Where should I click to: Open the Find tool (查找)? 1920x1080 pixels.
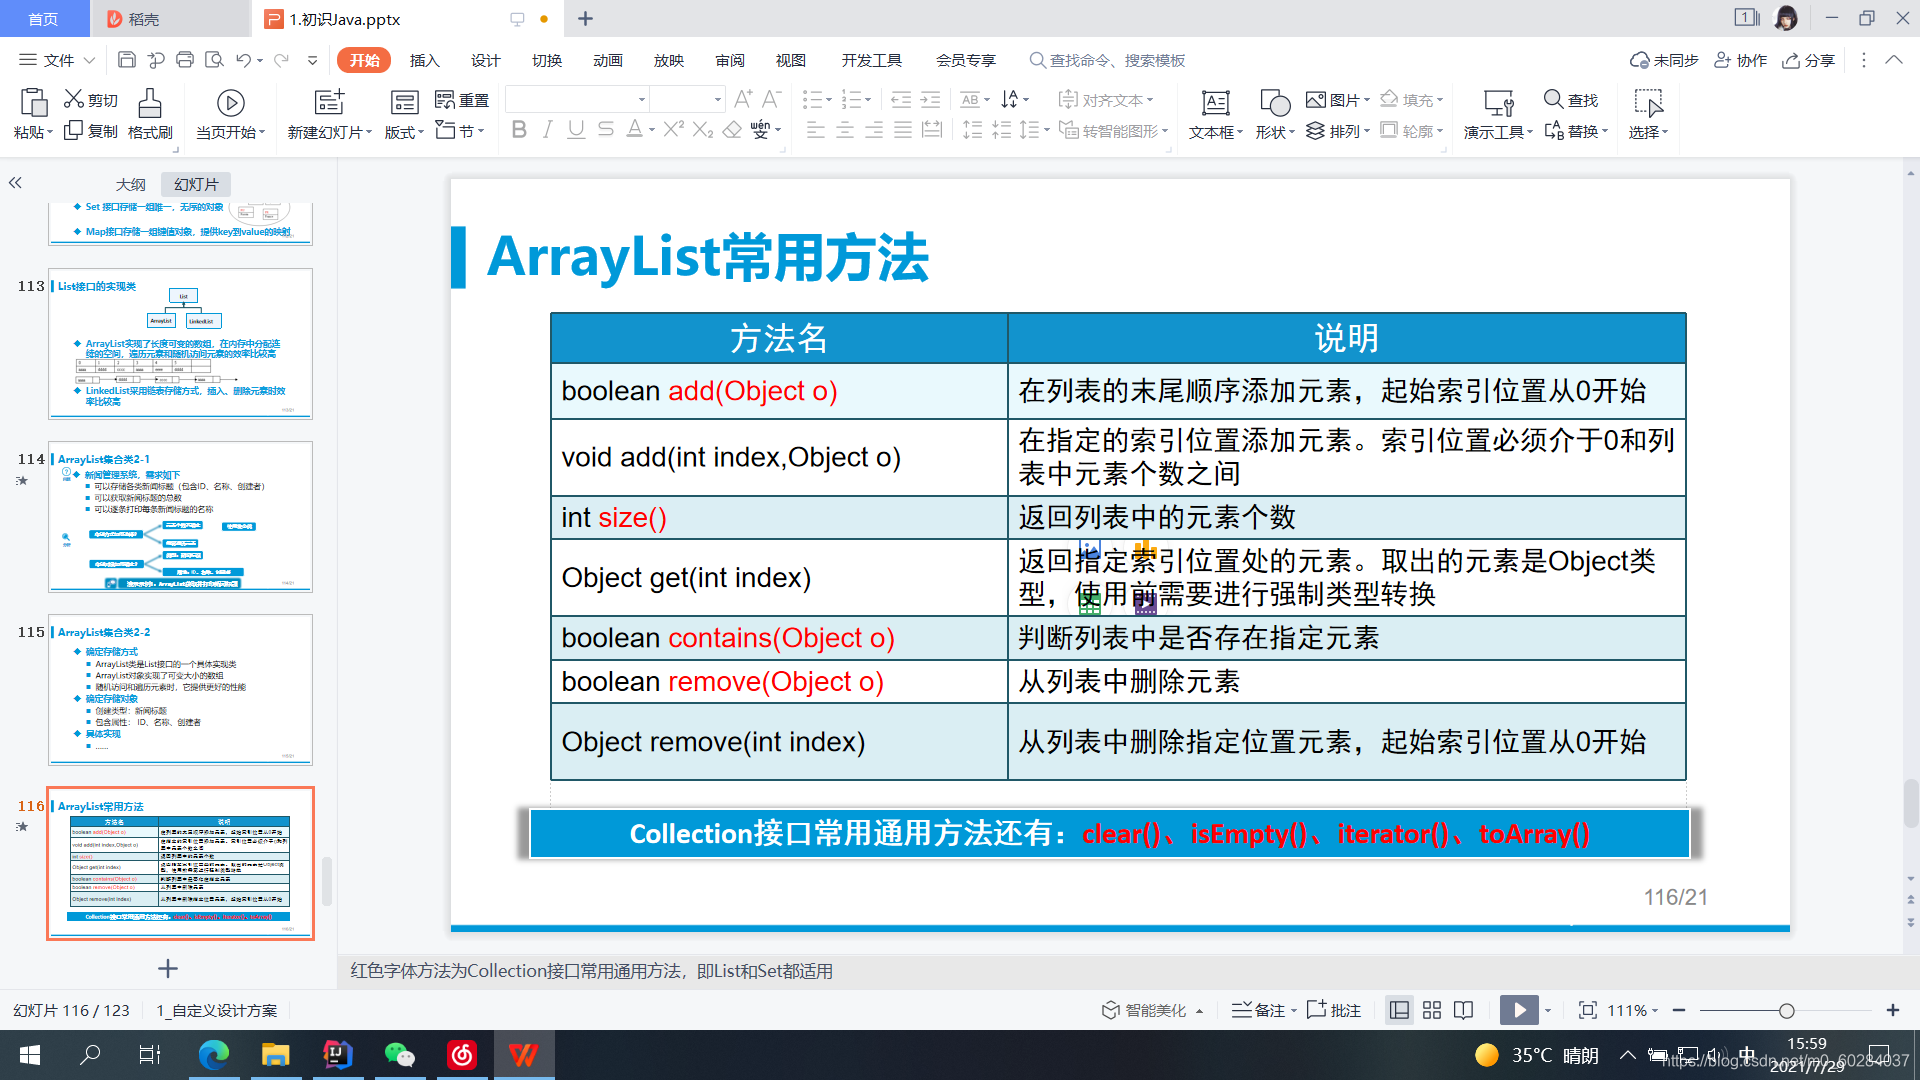coord(1570,100)
